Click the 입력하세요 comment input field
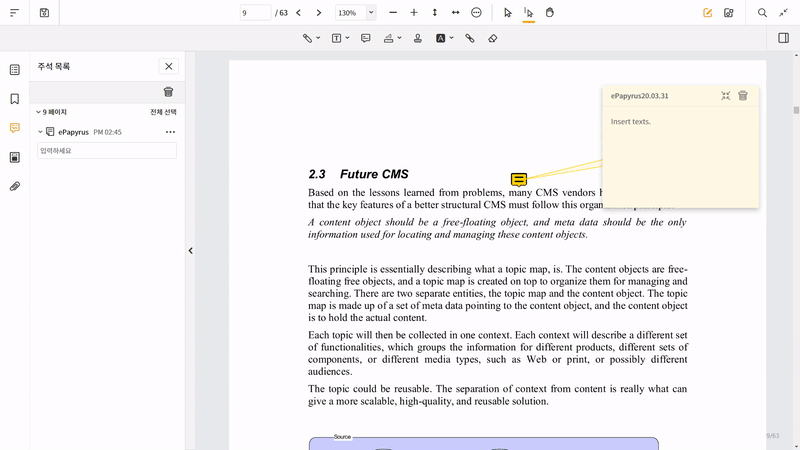 pyautogui.click(x=107, y=151)
